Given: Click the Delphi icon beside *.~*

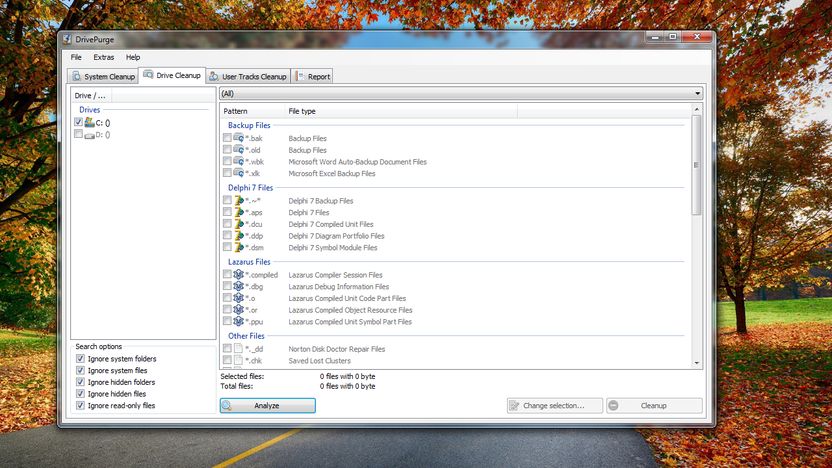Looking at the screenshot, I should pos(239,201).
